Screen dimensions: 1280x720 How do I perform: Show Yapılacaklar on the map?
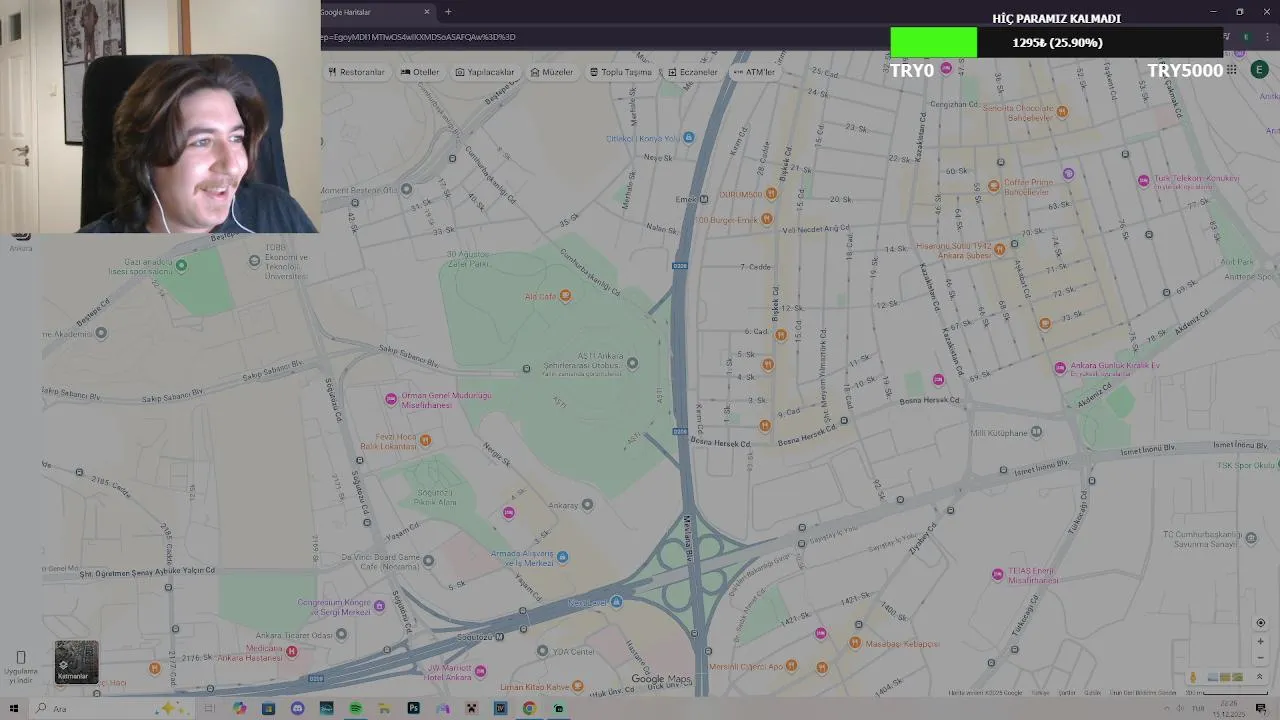(x=485, y=72)
